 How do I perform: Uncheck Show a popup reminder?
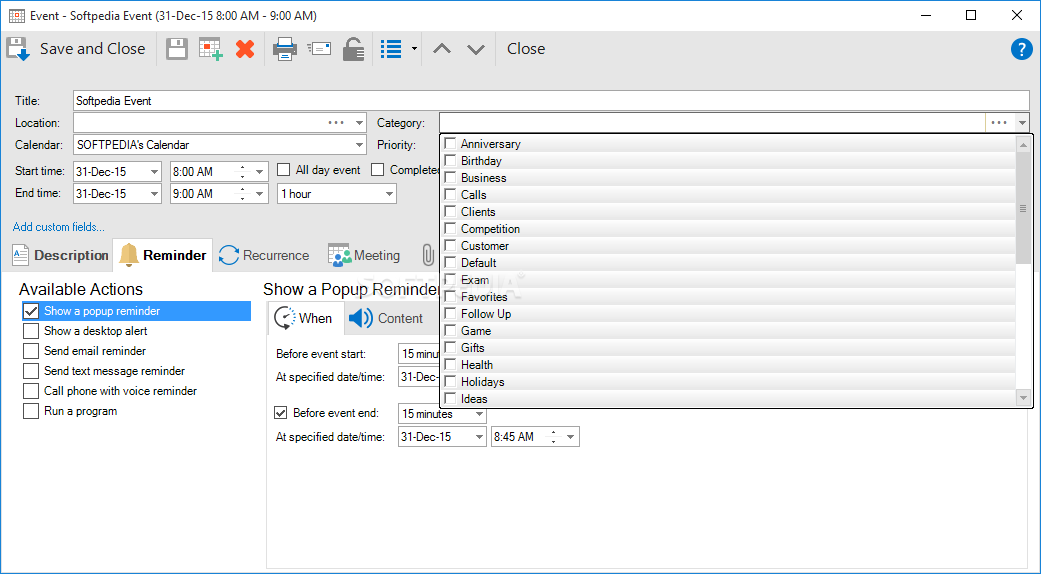point(31,311)
